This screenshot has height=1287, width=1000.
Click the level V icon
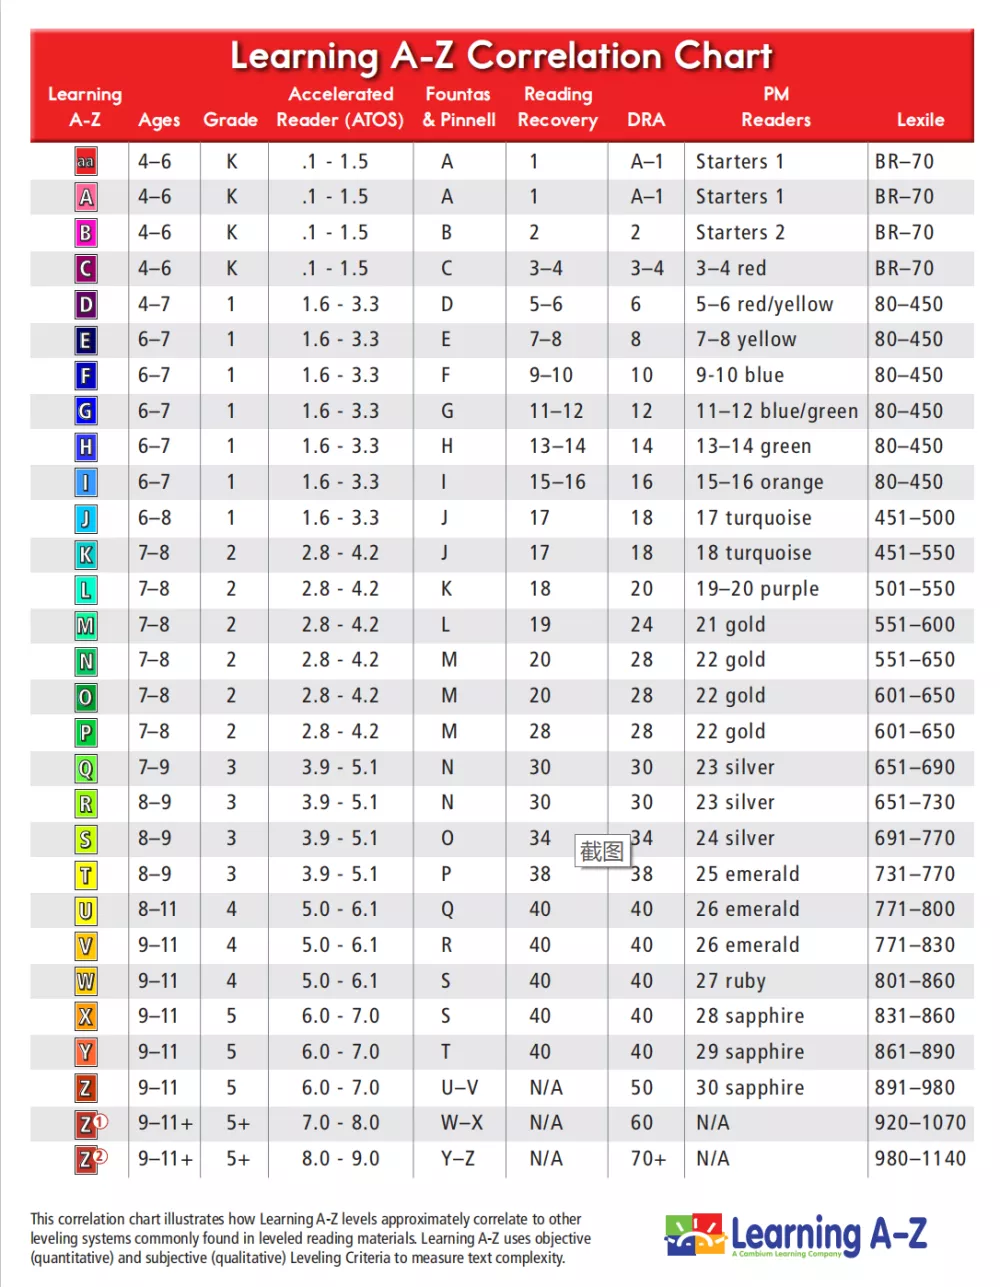point(86,946)
